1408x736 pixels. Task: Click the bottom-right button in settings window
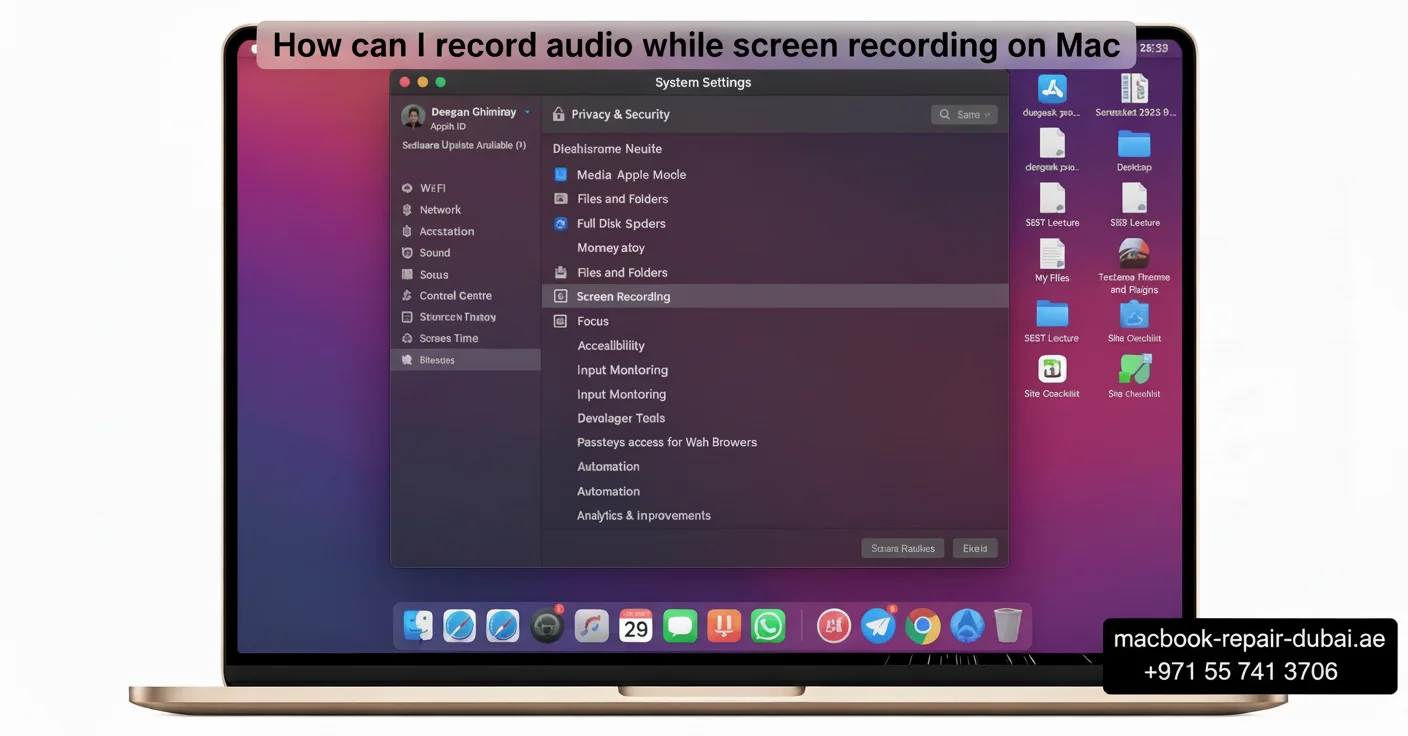(974, 548)
